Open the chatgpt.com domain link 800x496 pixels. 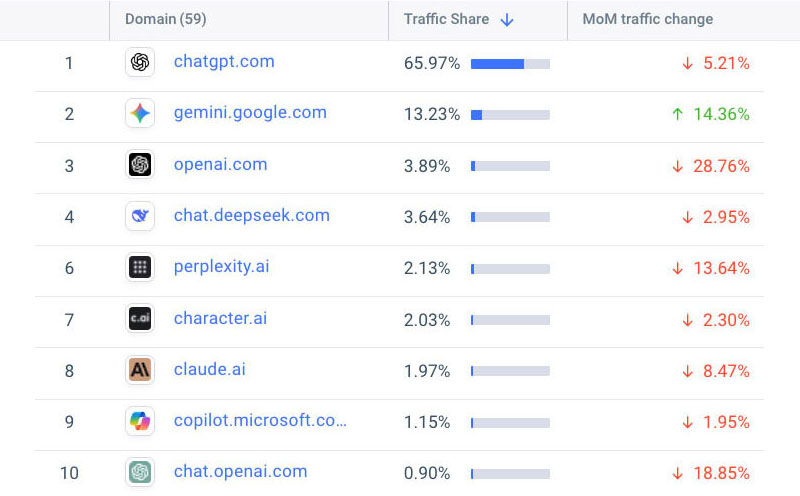[x=224, y=62]
